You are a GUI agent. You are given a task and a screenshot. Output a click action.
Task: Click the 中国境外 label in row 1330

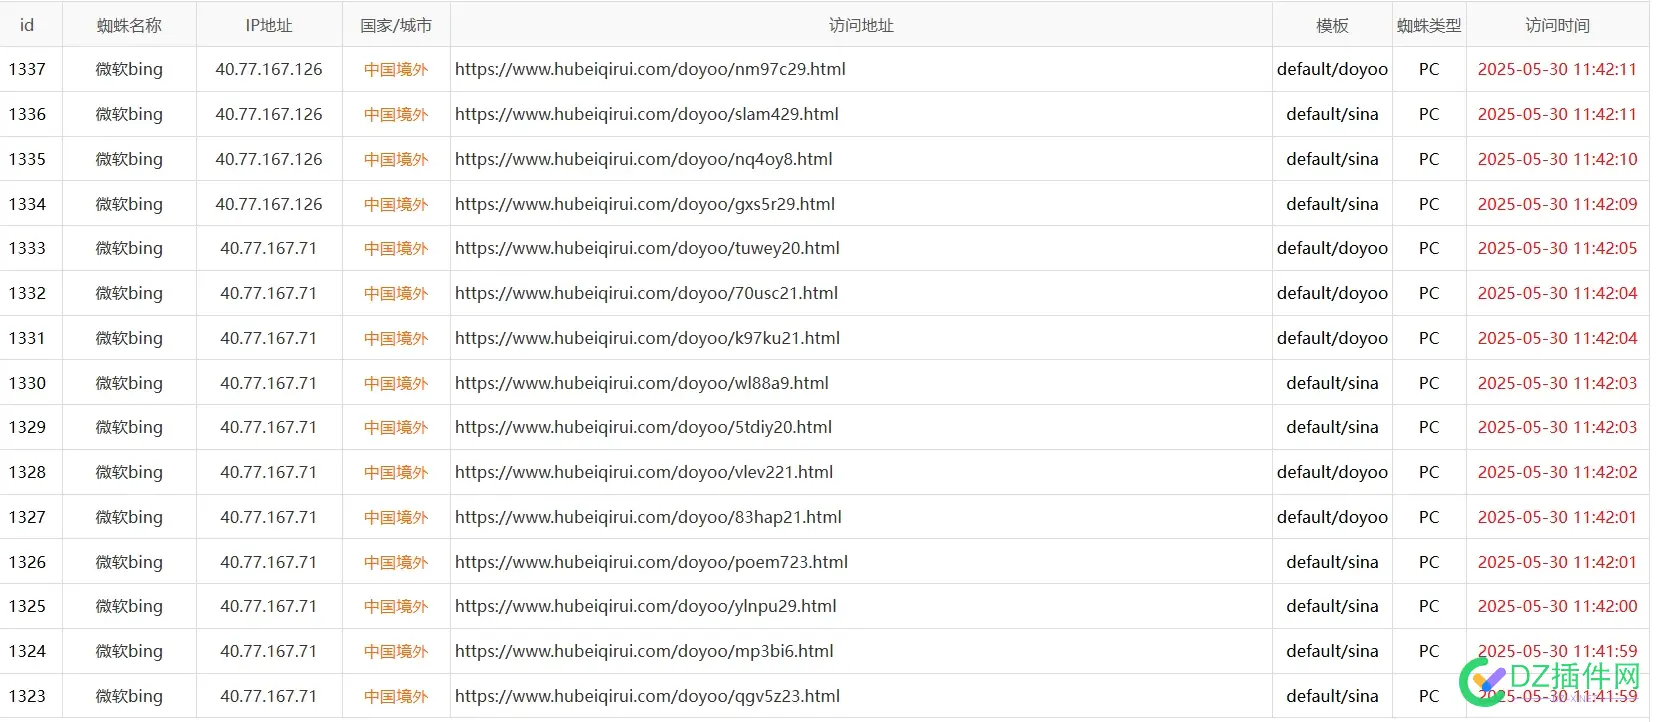396,383
